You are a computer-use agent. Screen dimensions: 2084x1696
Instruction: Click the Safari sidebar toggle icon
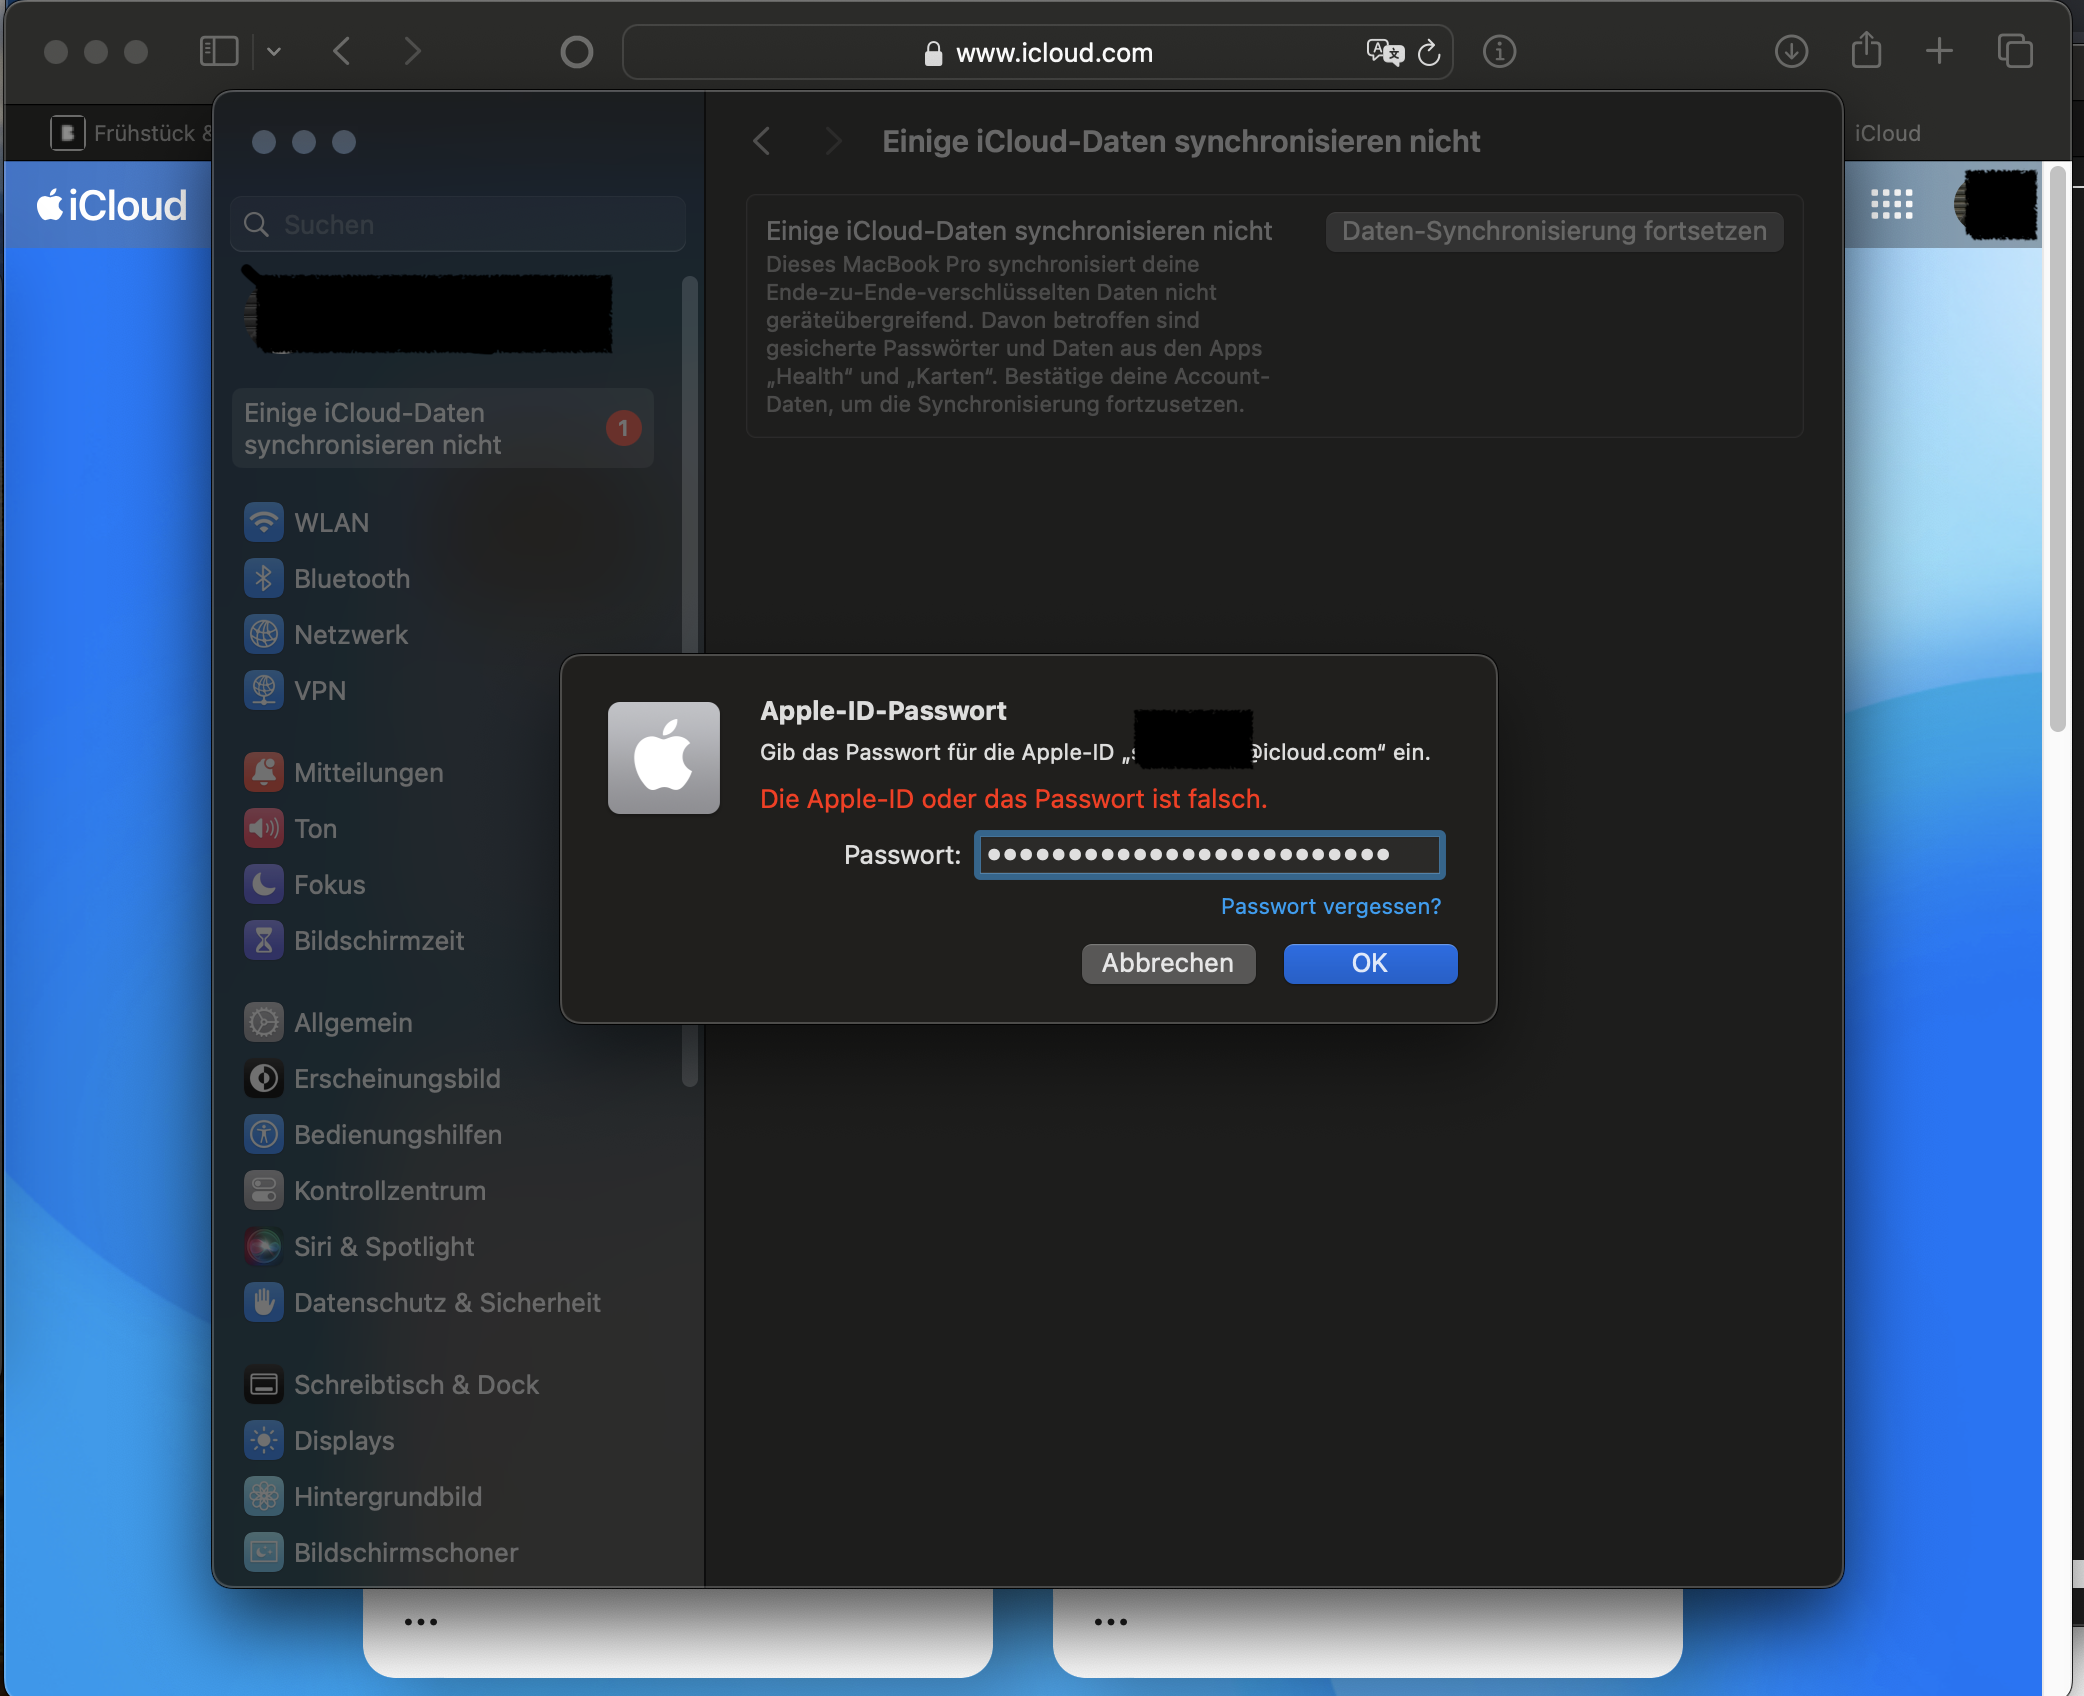[219, 51]
